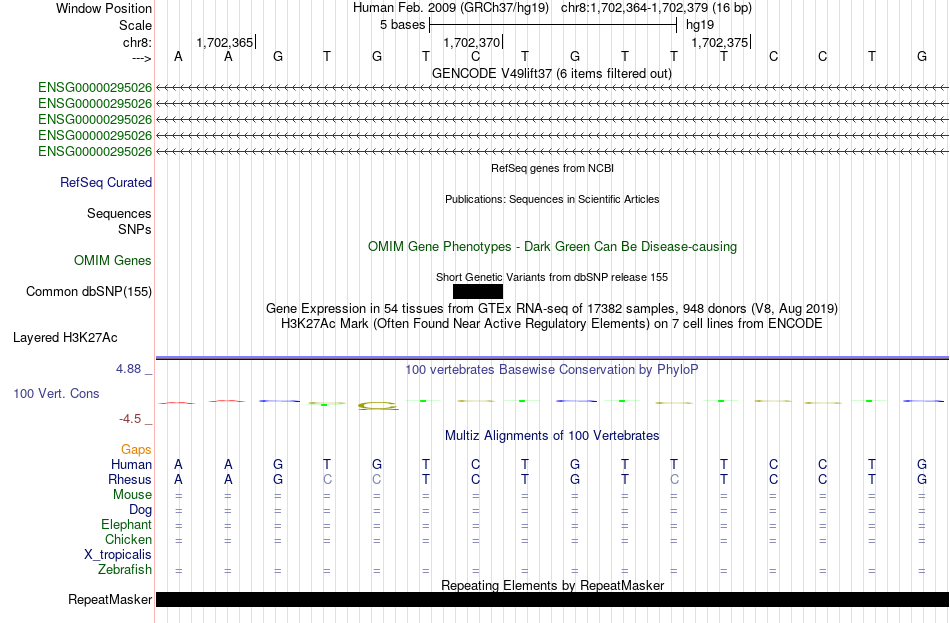
Task: Click the Mouse alignment row label
Action: [x=132, y=495]
